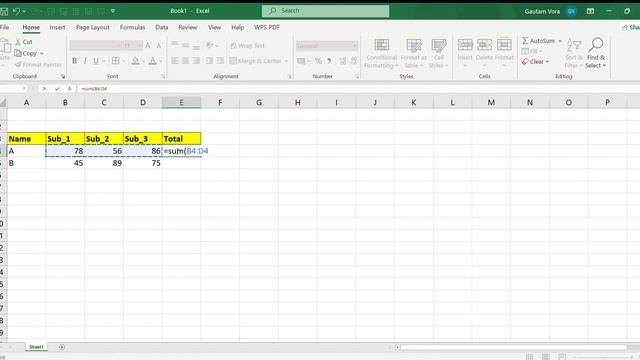Screen dimensions: 640x360
Task: Apply the Font Color swatch
Action: (x=153, y=61)
